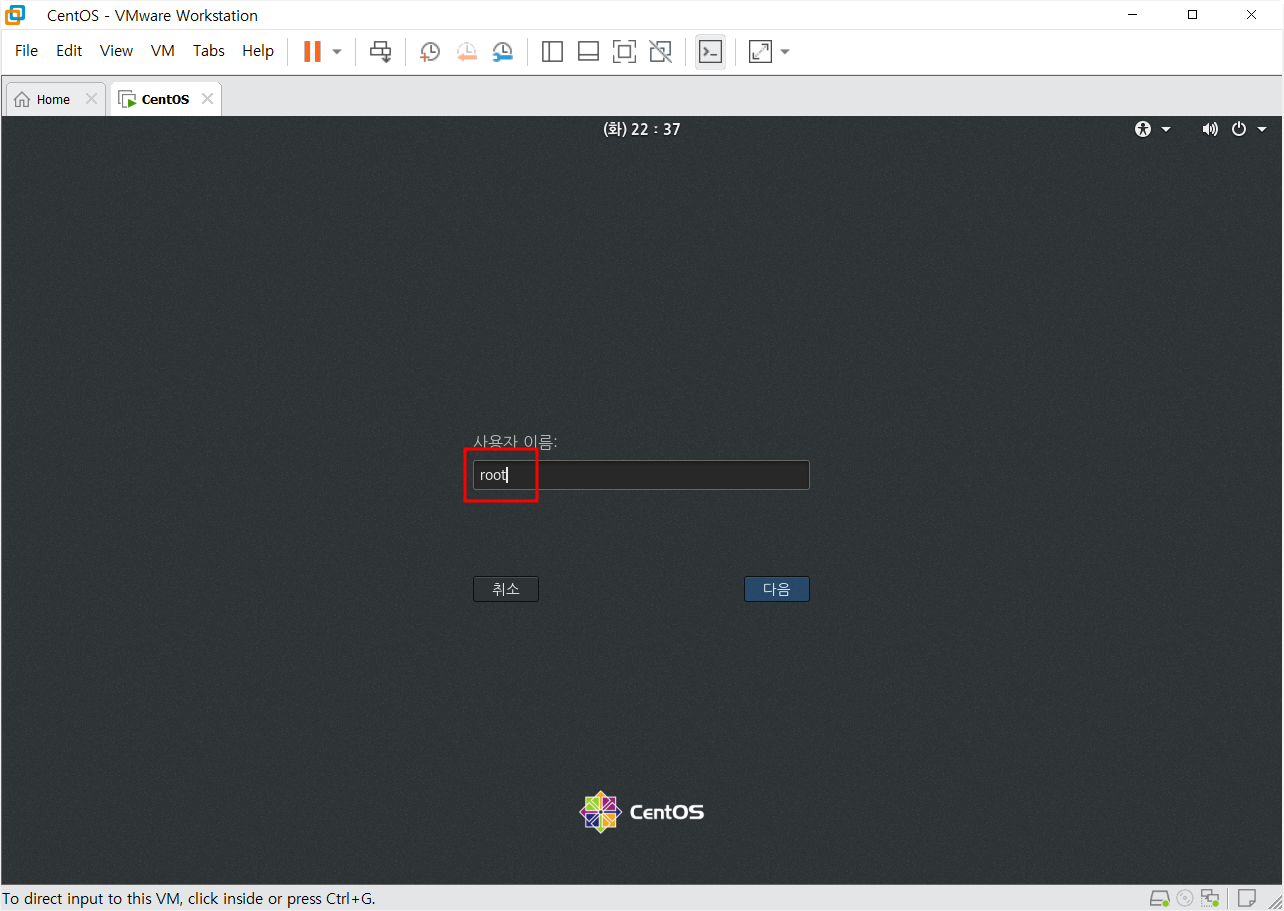Open the File menu
Screen dimensions: 1284x911
(x=26, y=51)
